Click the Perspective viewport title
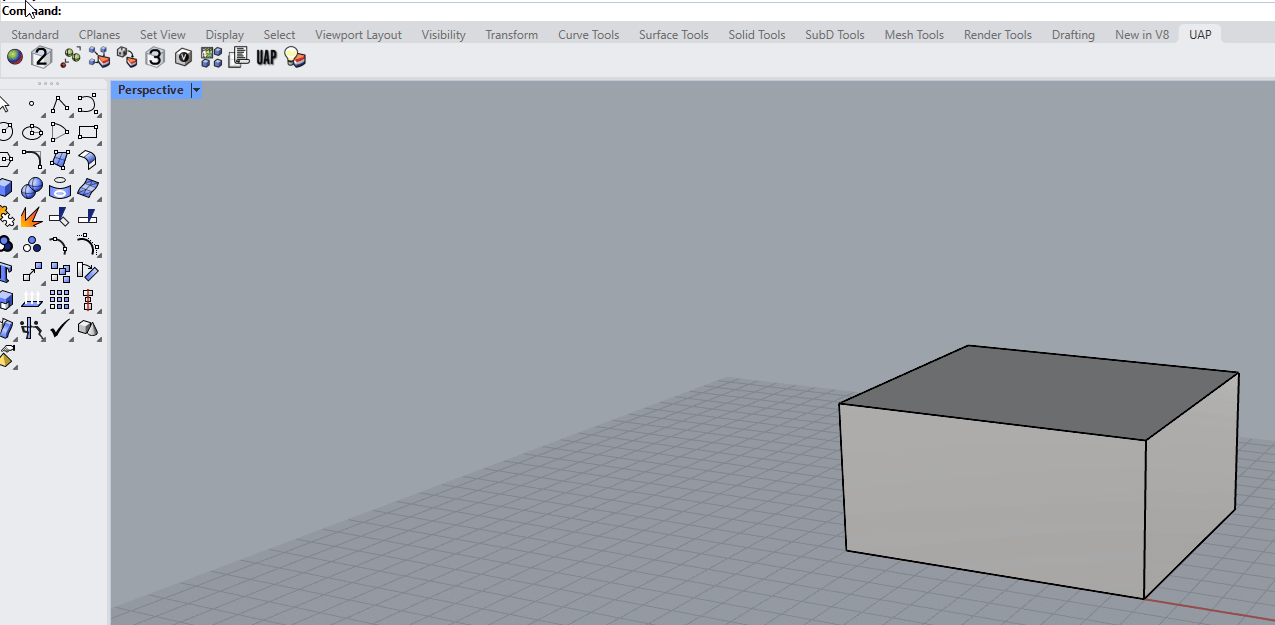This screenshot has height=625, width=1275. [150, 90]
